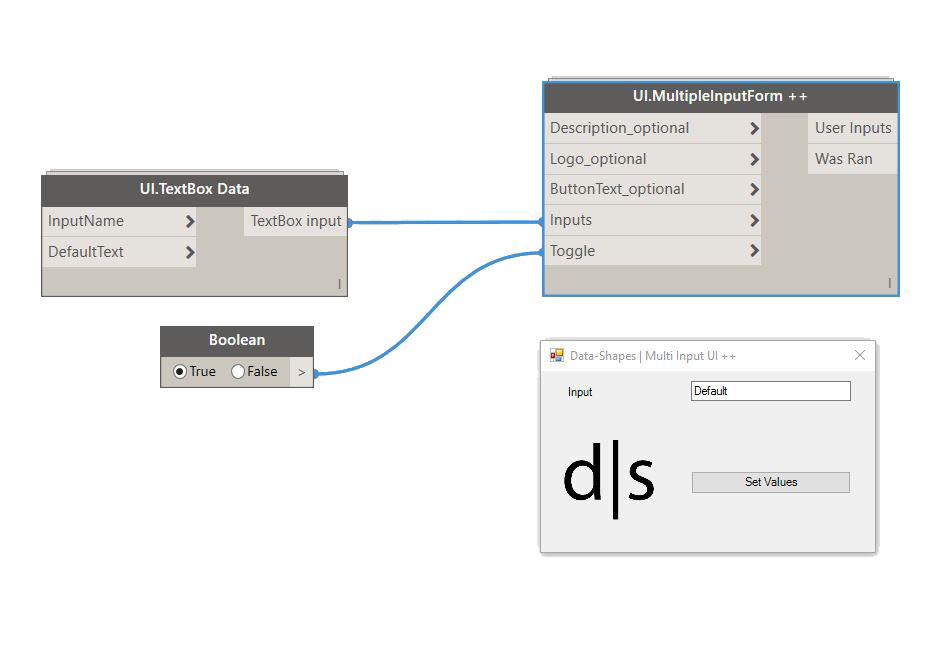Click the indicator on UI.TextBox Data node corner
This screenshot has height=671, width=949.
click(339, 285)
